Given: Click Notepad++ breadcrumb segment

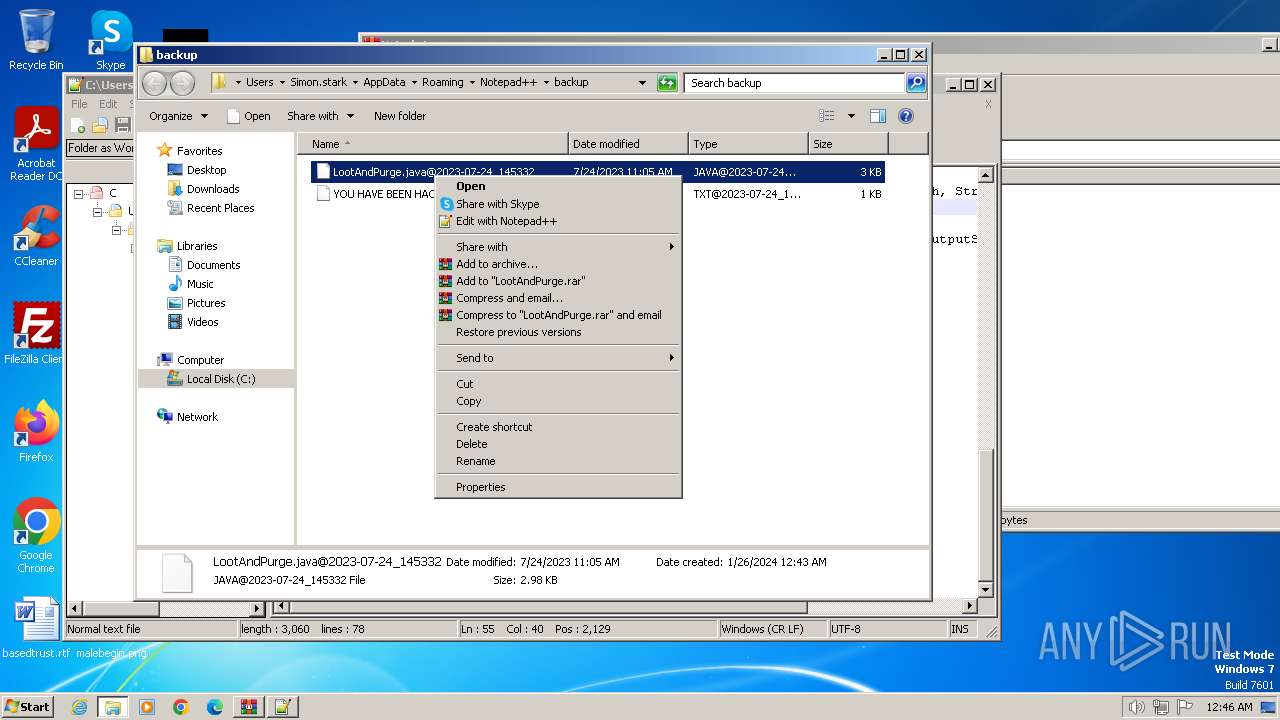Looking at the screenshot, I should pyautogui.click(x=508, y=83).
